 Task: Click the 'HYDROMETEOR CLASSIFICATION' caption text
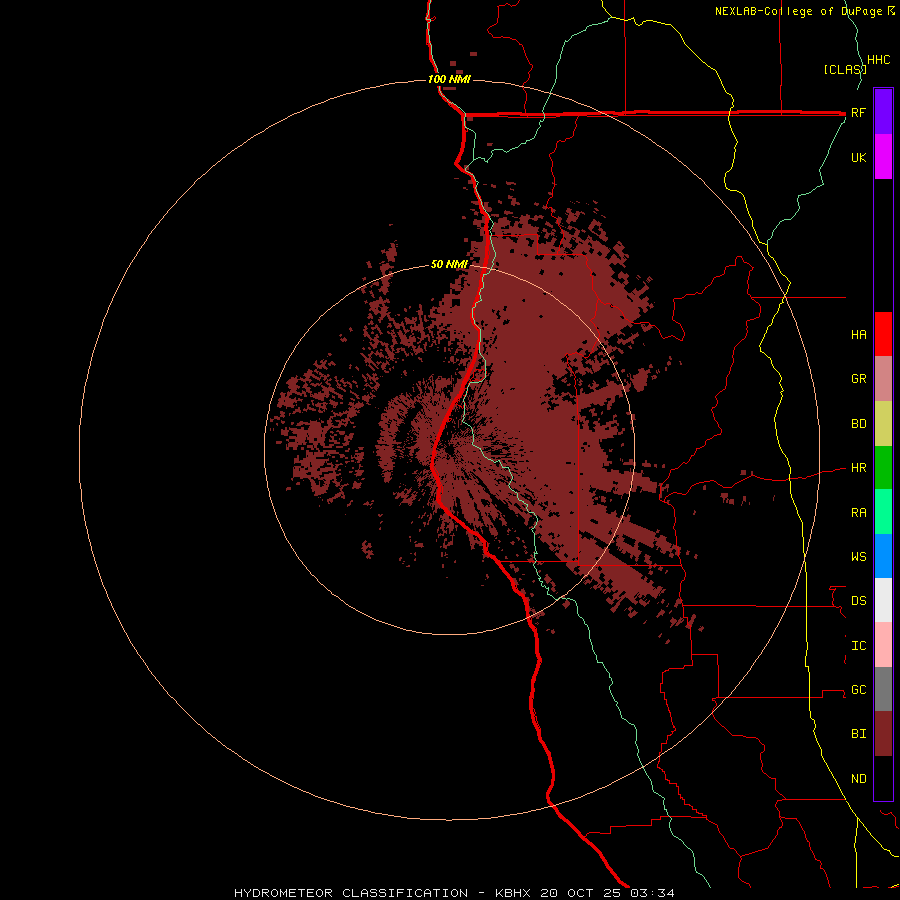tap(351, 893)
